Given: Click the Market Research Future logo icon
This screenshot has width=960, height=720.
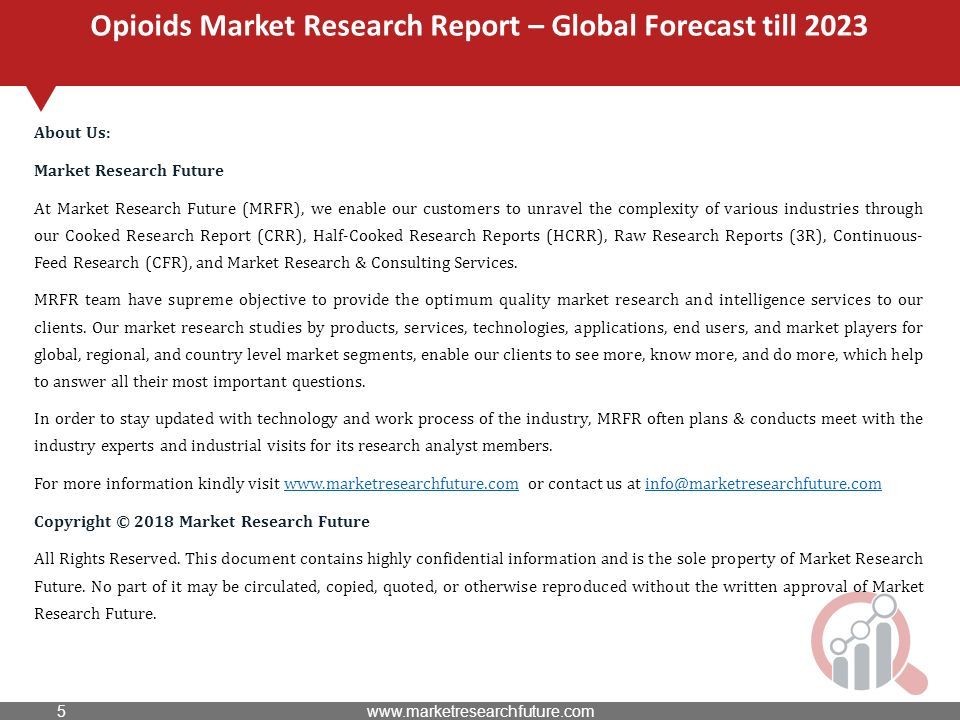Looking at the screenshot, I should pos(869,644).
